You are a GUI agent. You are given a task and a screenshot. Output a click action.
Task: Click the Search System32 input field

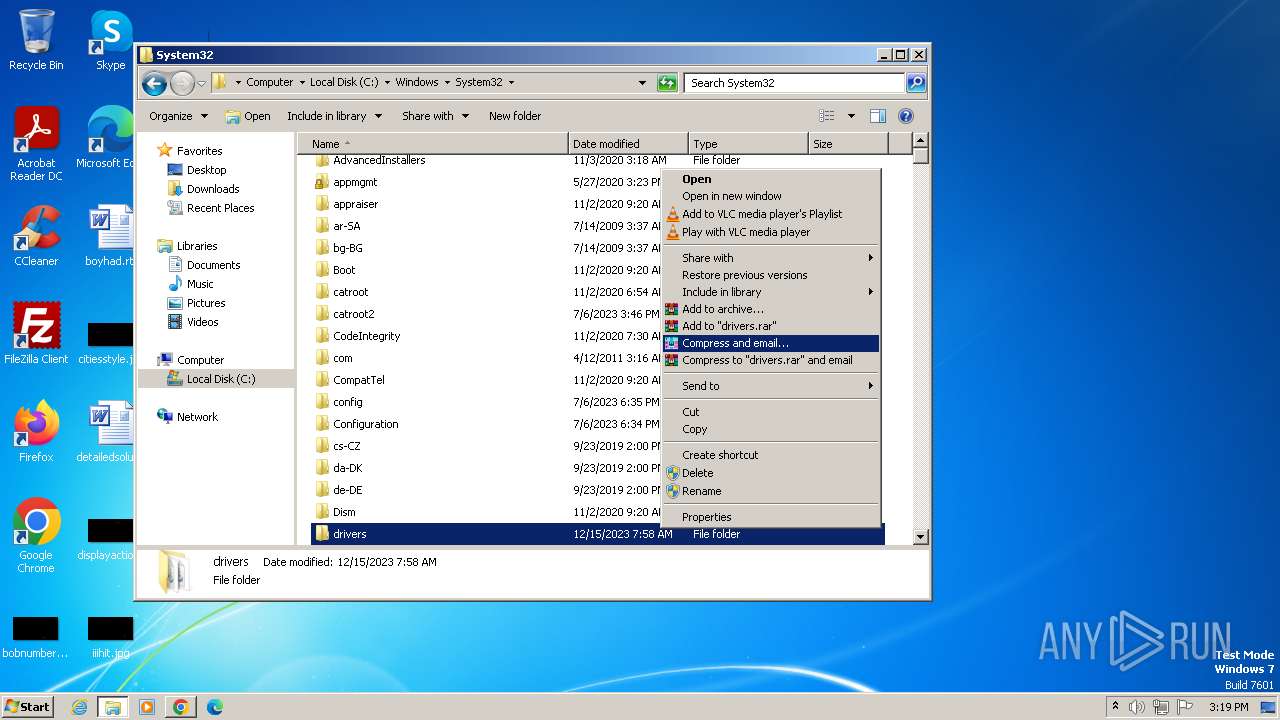[x=793, y=83]
